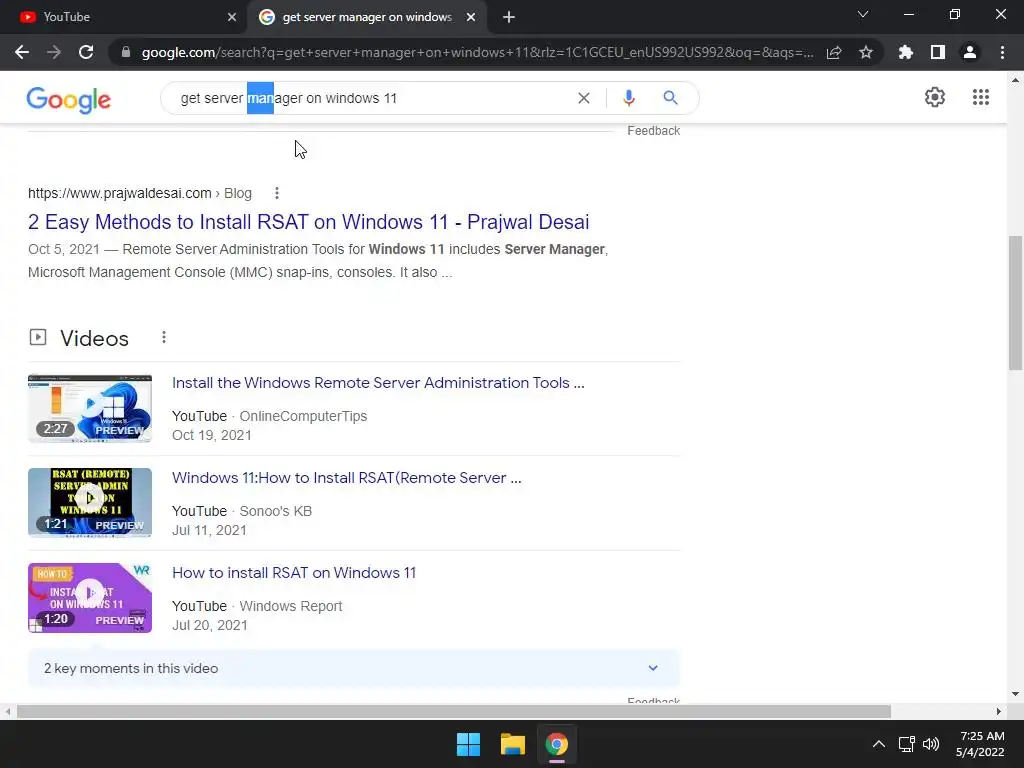Share this page from the address bar
Image resolution: width=1024 pixels, height=768 pixels.
(834, 52)
